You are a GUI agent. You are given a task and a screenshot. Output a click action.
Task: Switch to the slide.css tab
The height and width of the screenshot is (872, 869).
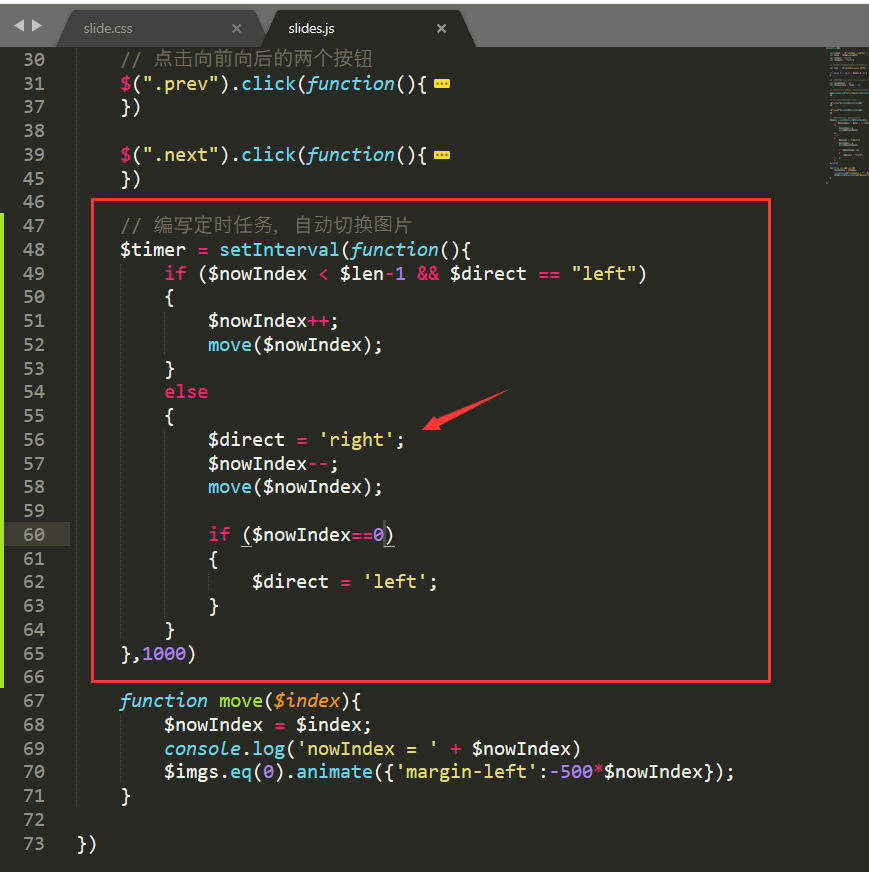108,28
